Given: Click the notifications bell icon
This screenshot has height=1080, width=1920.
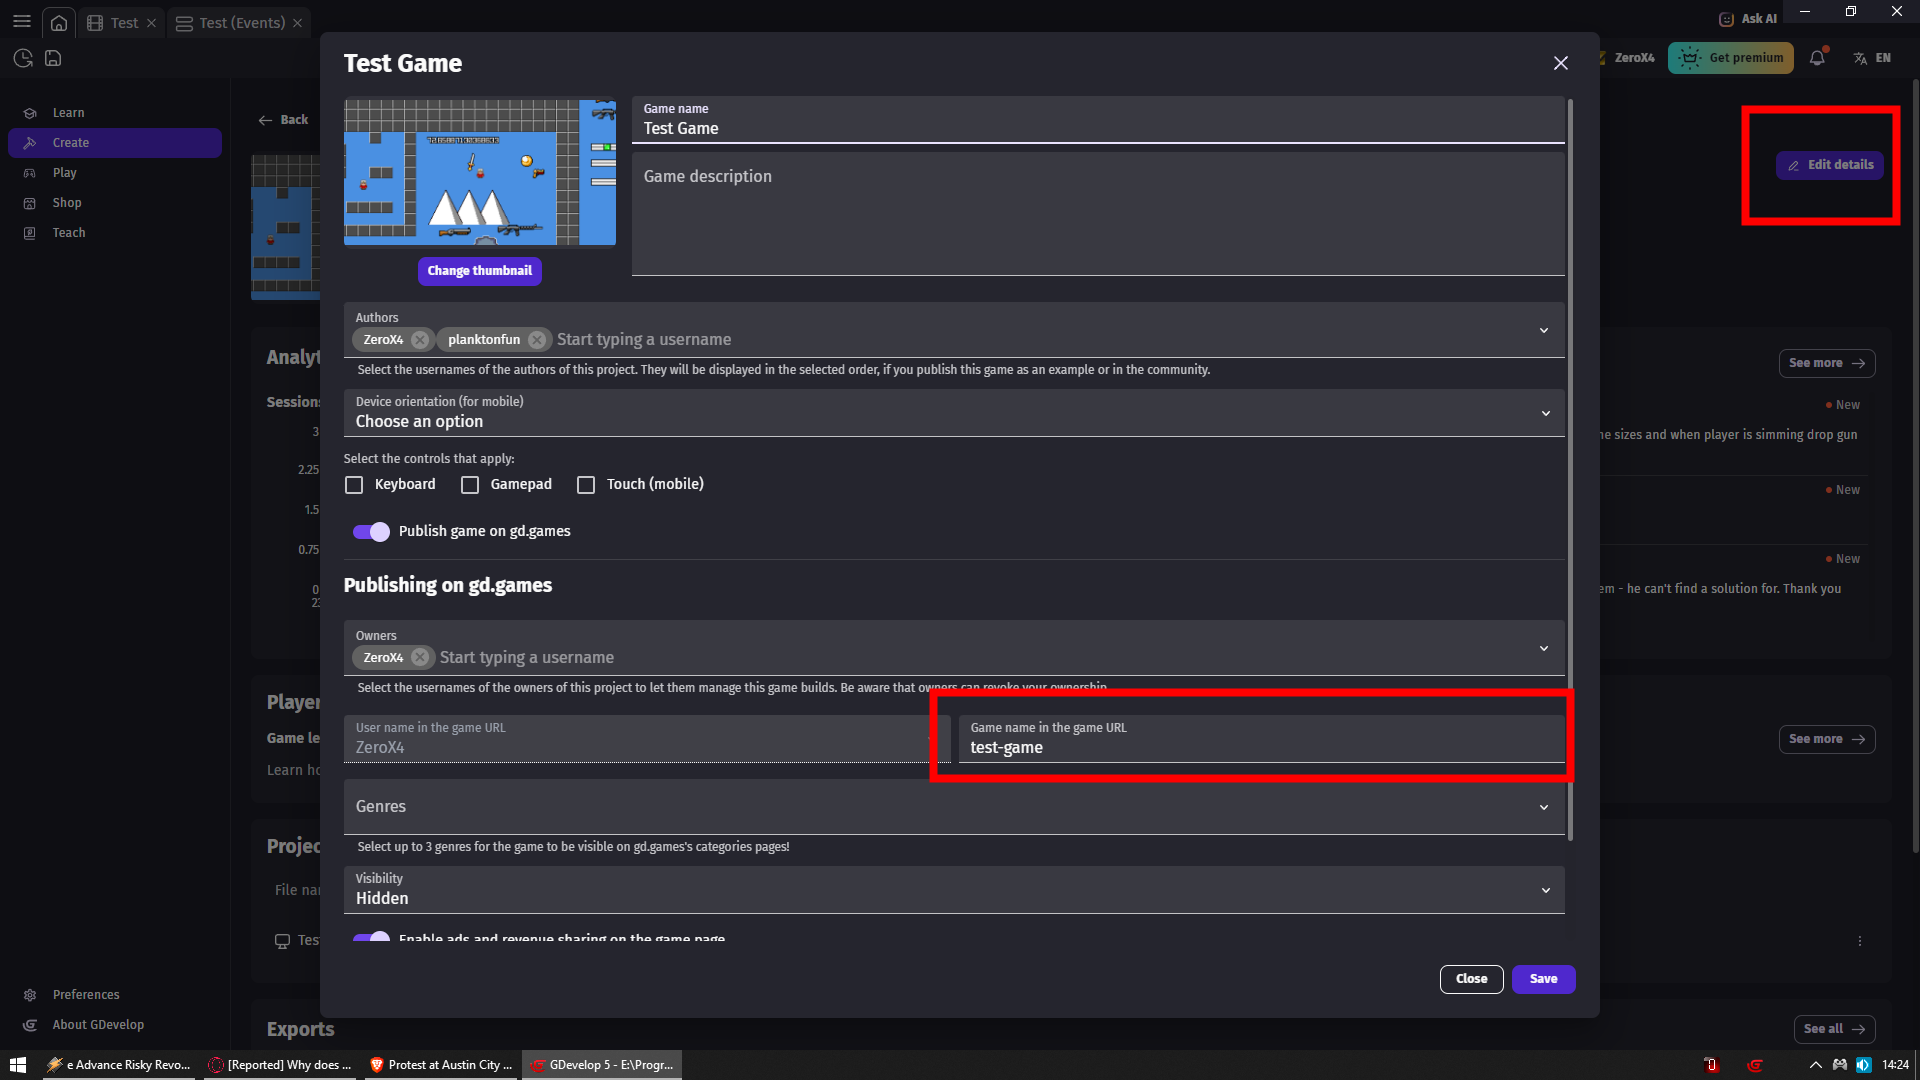Looking at the screenshot, I should click(x=1817, y=58).
